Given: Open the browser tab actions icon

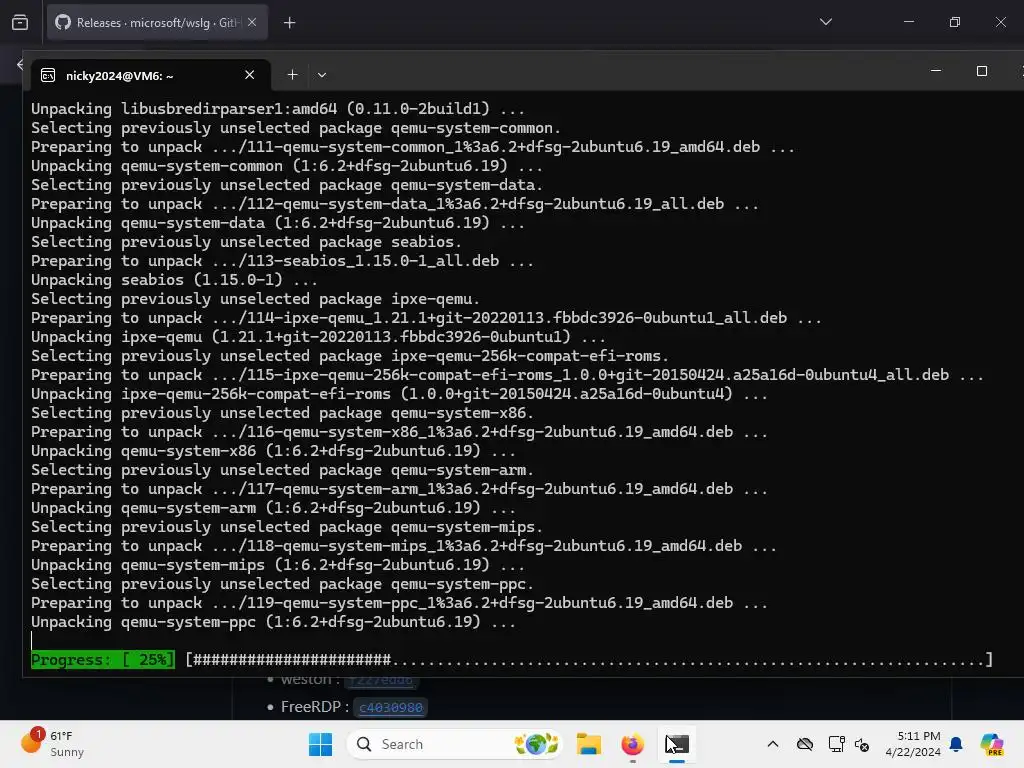Looking at the screenshot, I should (20, 23).
